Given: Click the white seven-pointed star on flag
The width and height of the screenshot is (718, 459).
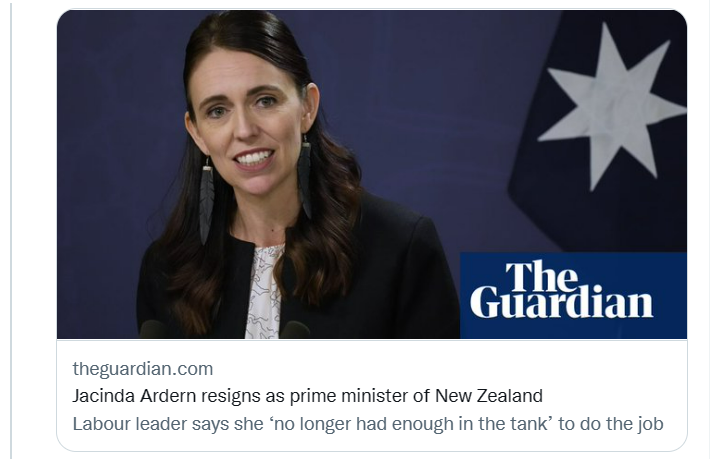Looking at the screenshot, I should click(612, 107).
